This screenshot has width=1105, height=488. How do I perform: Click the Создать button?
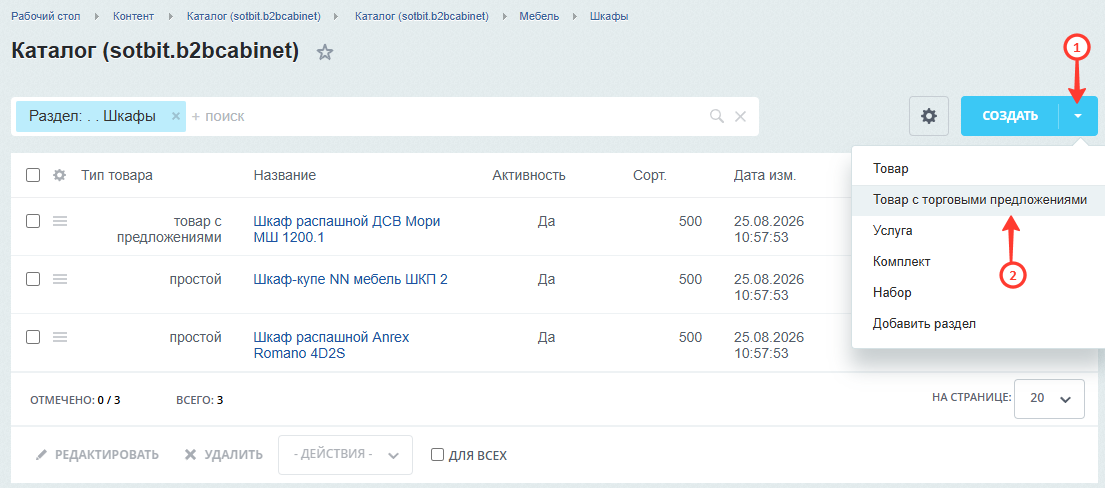coord(1010,116)
